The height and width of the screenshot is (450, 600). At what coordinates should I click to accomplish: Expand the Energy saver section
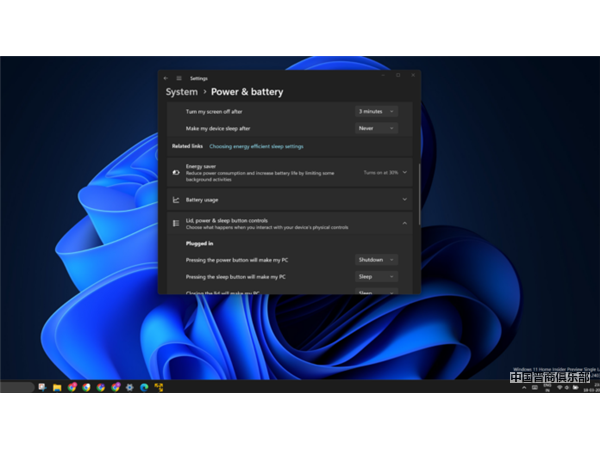(x=404, y=172)
